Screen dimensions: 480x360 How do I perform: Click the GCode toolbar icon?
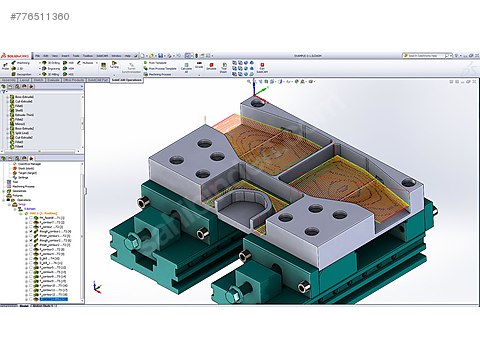click(199, 65)
